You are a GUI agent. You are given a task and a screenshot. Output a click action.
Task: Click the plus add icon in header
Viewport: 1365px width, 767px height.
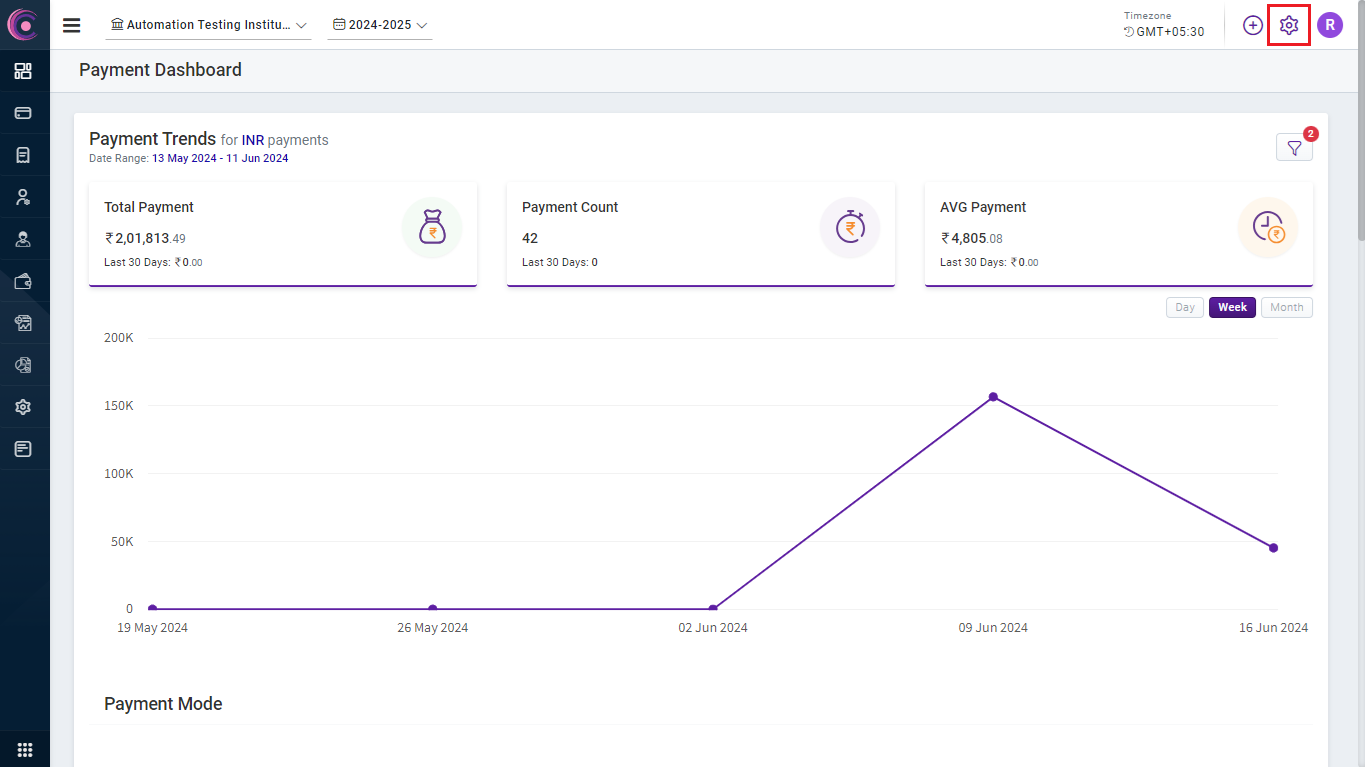click(1252, 25)
